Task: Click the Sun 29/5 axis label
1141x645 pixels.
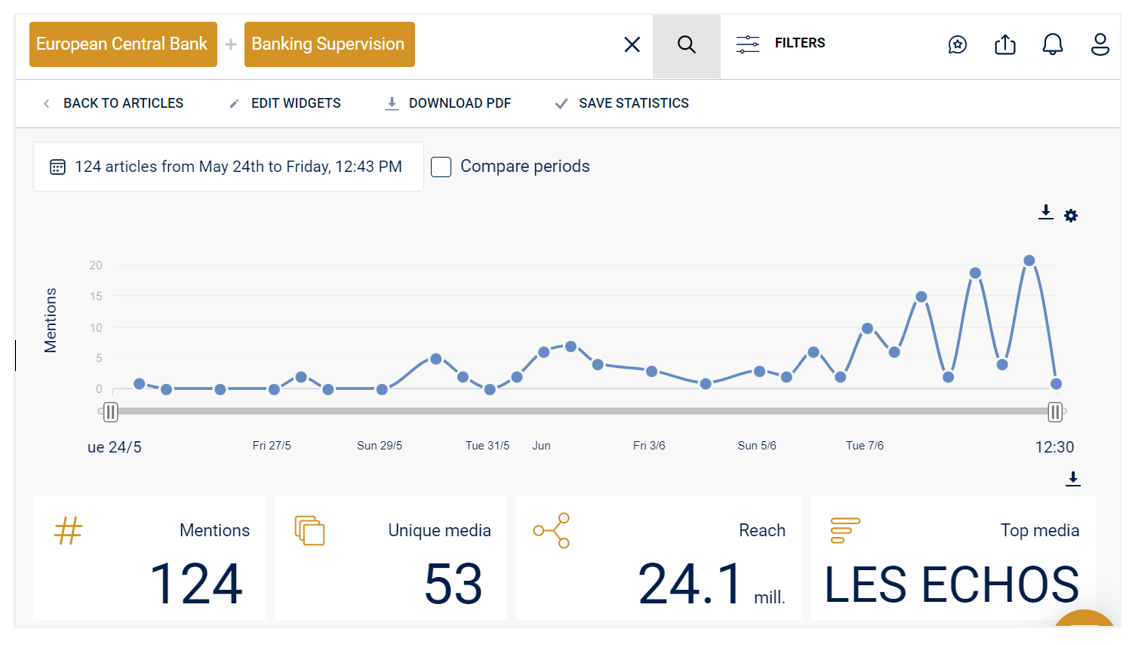Action: coord(379,446)
